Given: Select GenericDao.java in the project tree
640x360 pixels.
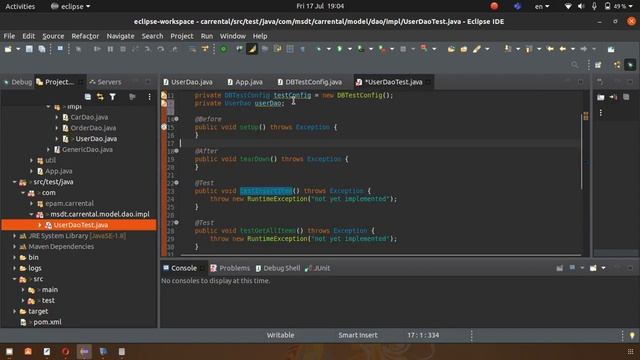Looking at the screenshot, I should [83, 149].
